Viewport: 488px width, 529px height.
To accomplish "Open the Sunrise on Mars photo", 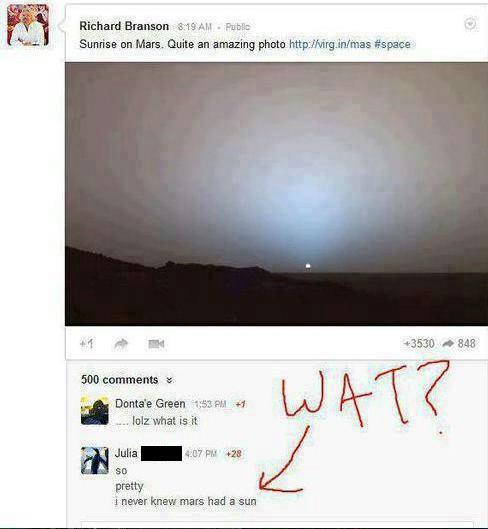I will [276, 194].
